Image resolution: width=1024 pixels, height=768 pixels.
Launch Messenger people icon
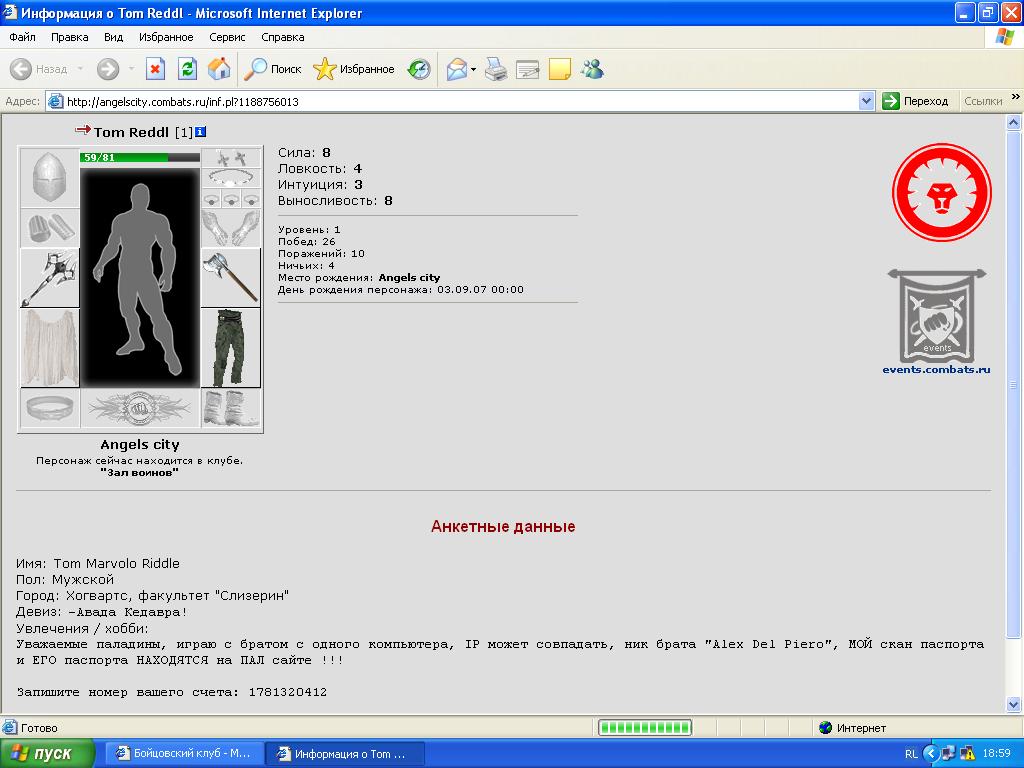[x=592, y=69]
